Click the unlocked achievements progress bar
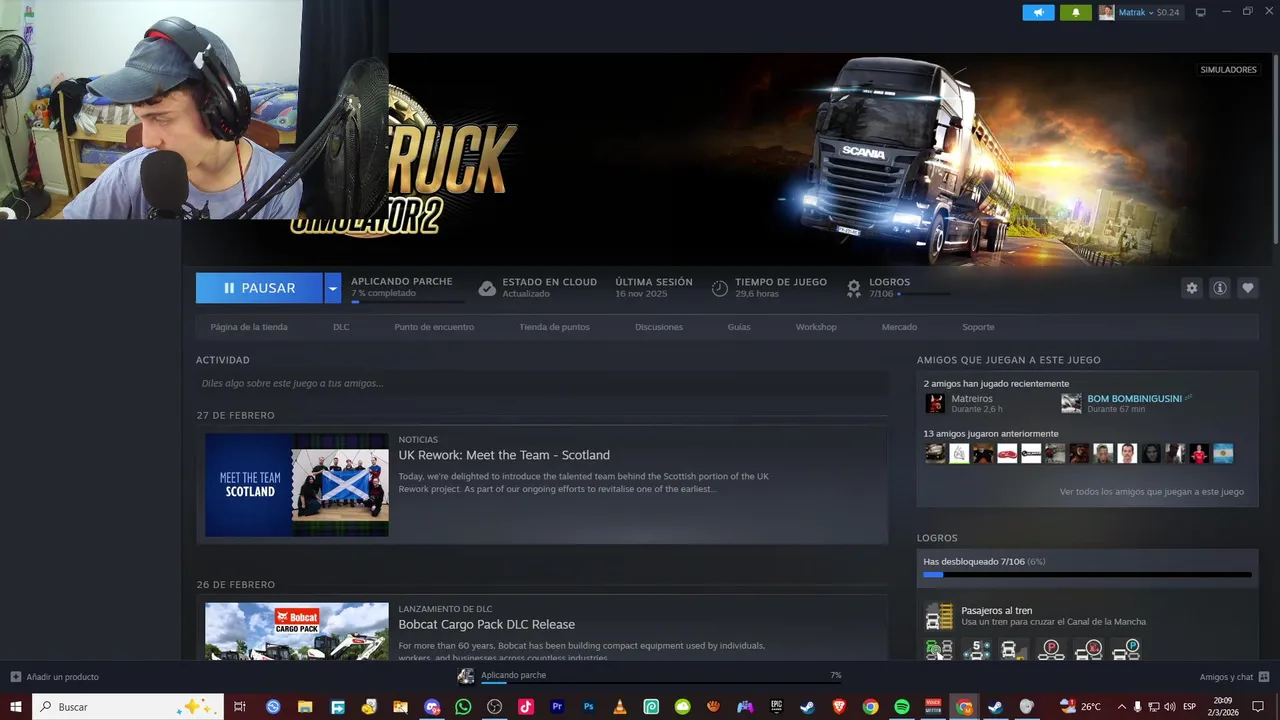1280x720 pixels. 1087,575
